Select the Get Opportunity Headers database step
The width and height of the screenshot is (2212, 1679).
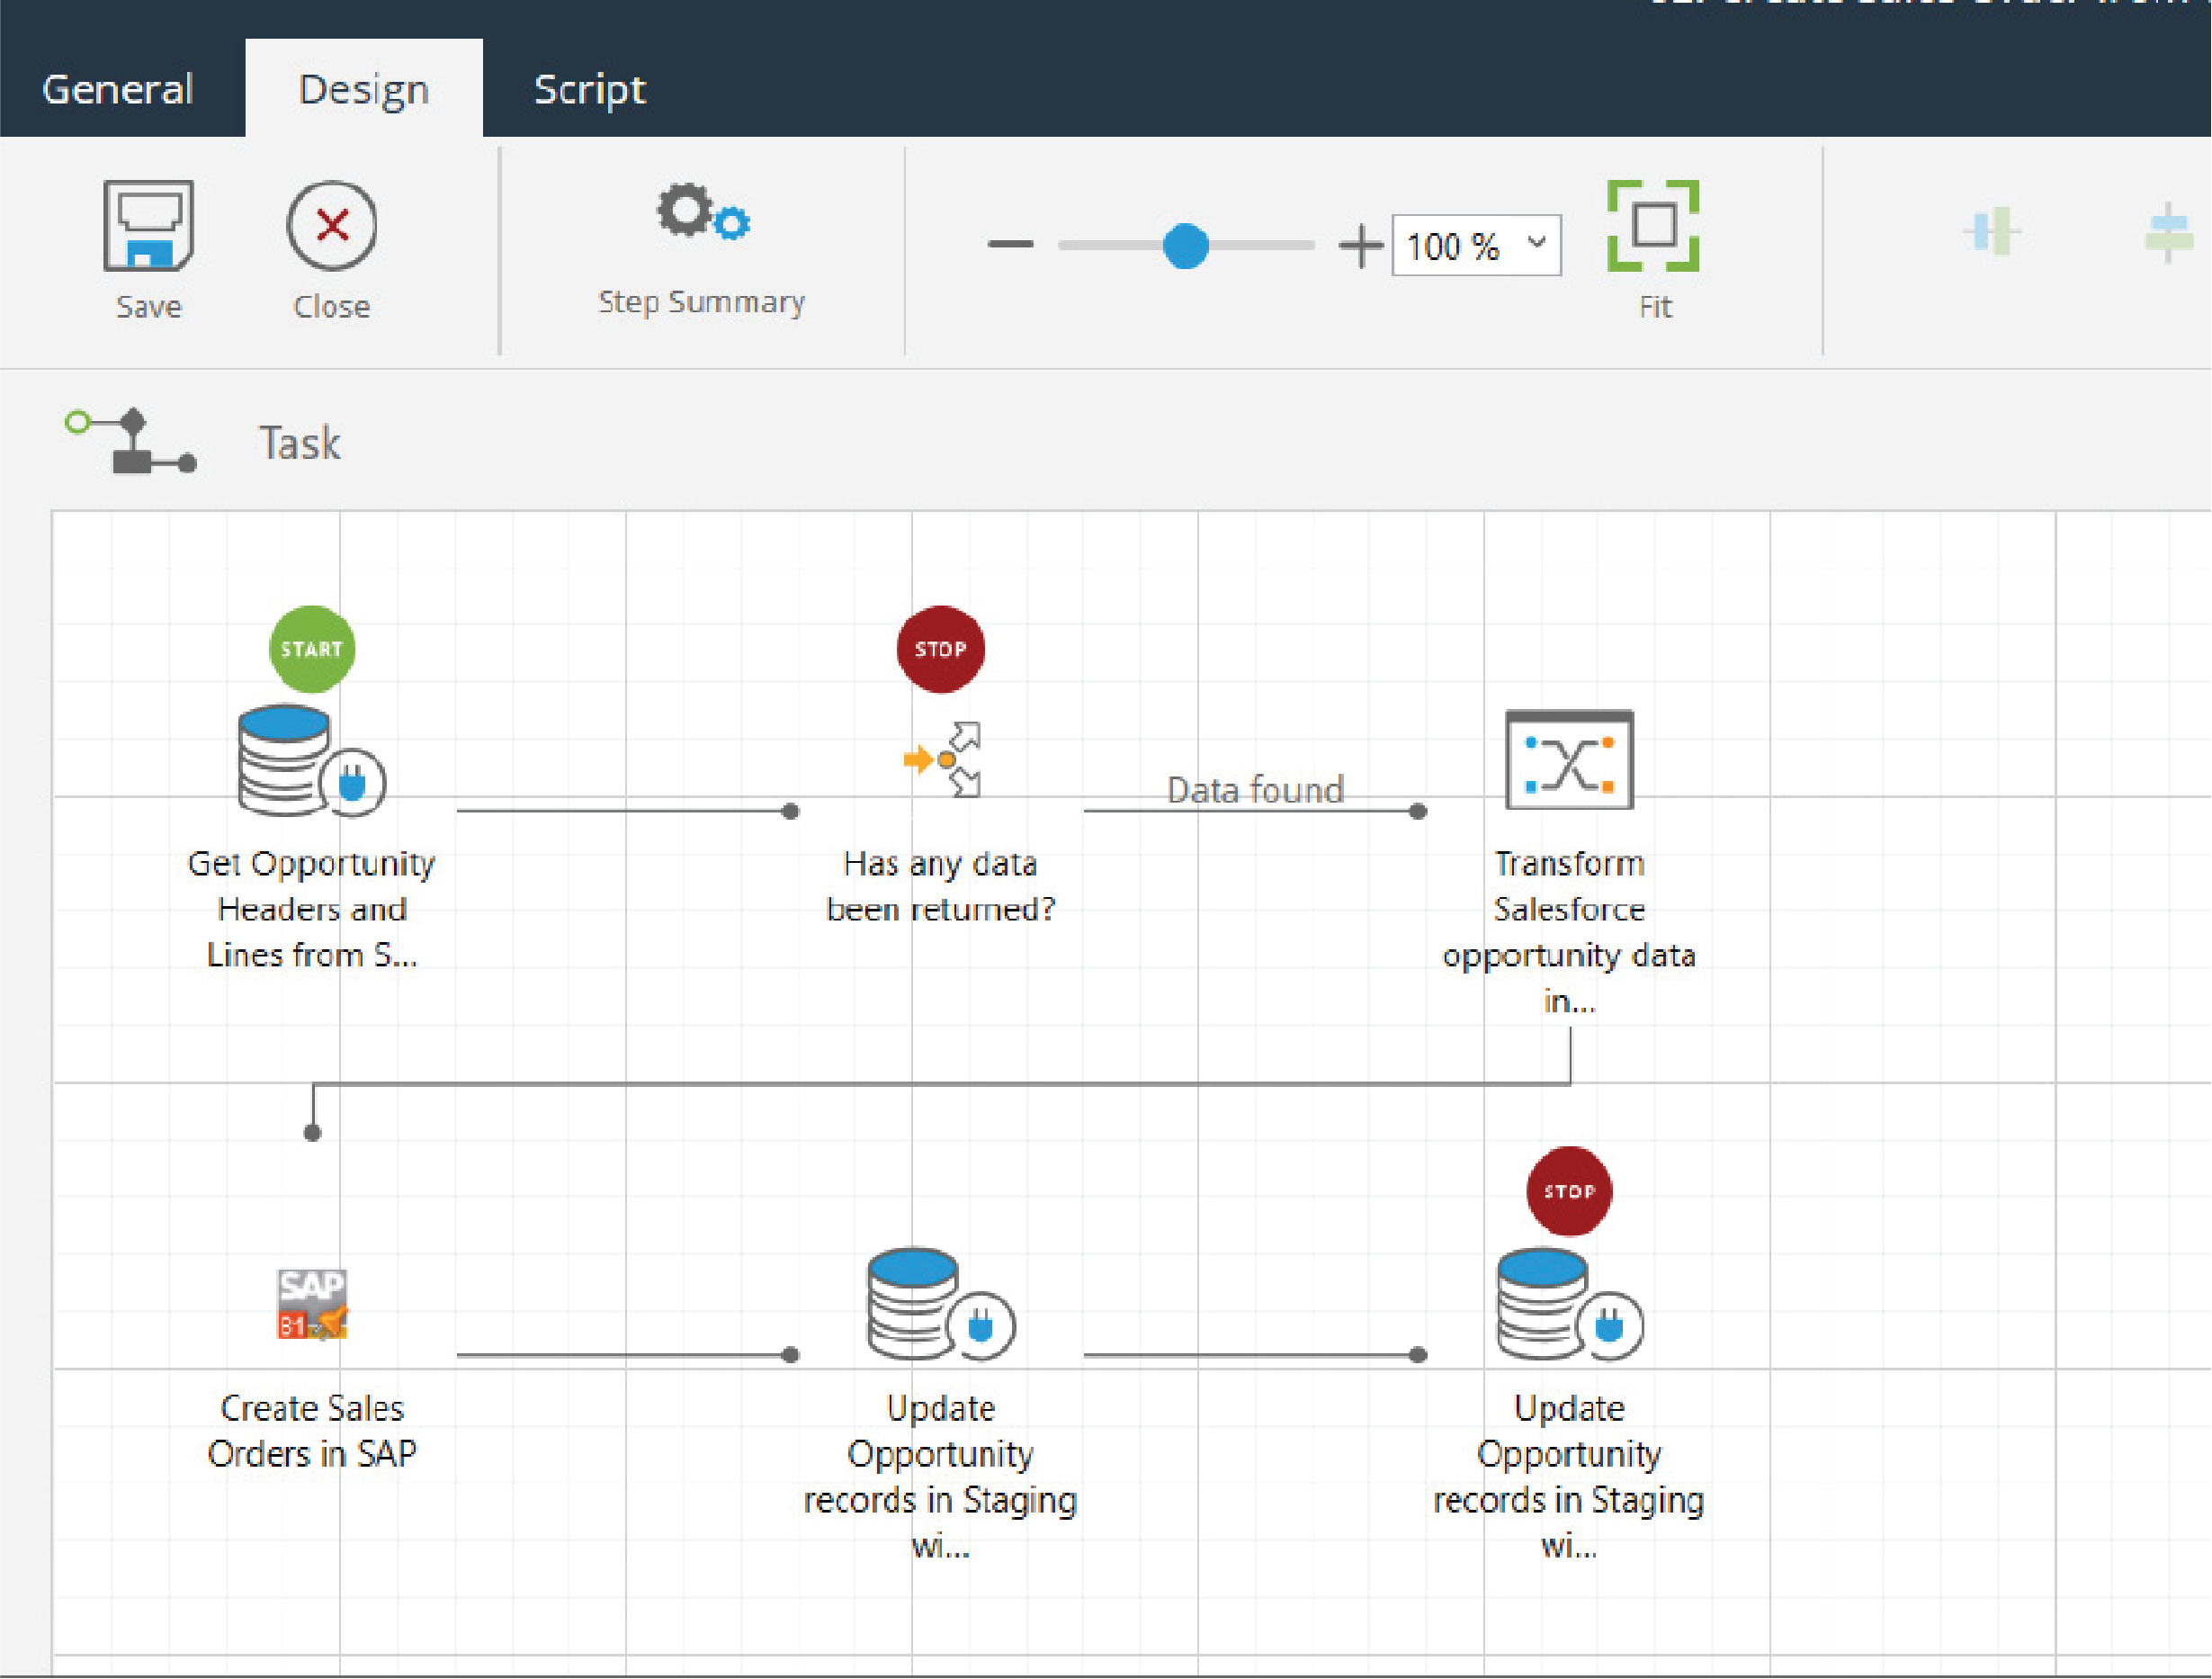pos(311,761)
